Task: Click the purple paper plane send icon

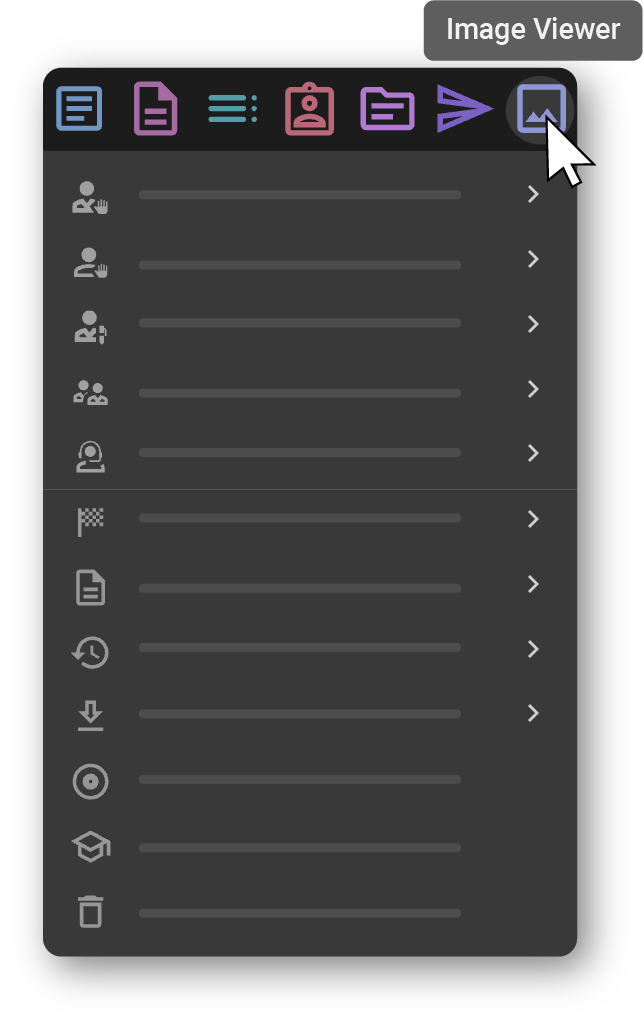Action: (464, 109)
